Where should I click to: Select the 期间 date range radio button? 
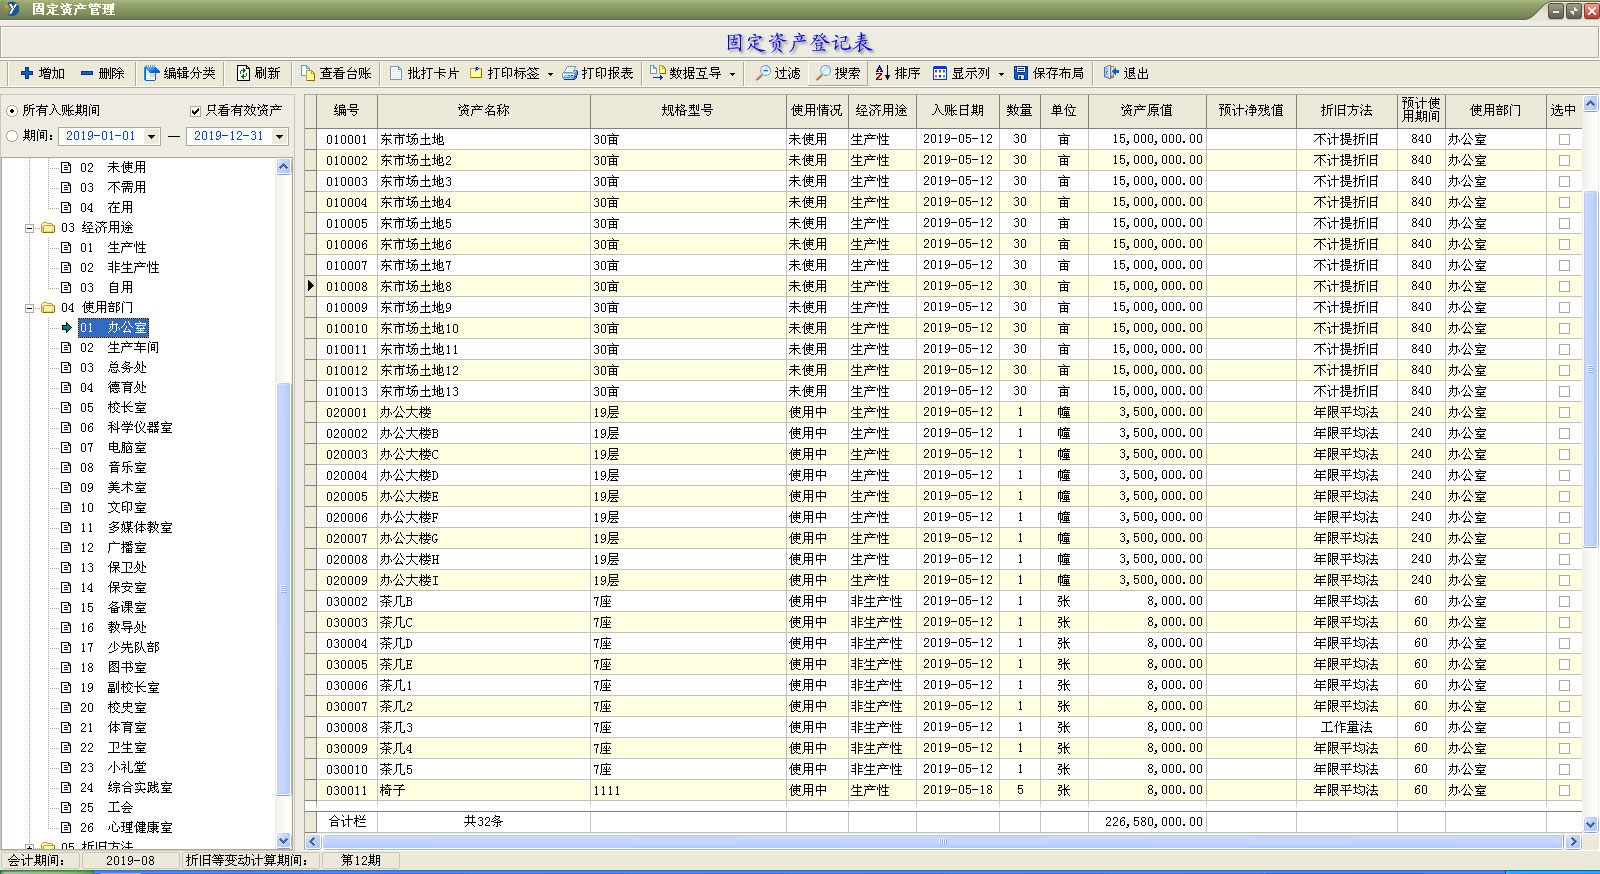(12, 136)
